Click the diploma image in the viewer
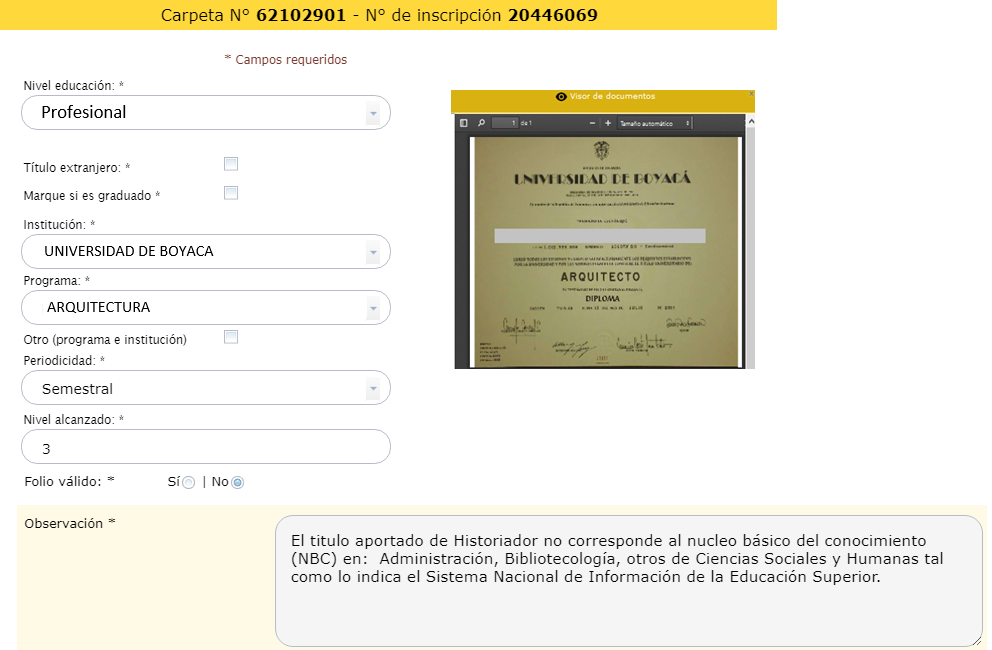 coord(604,250)
